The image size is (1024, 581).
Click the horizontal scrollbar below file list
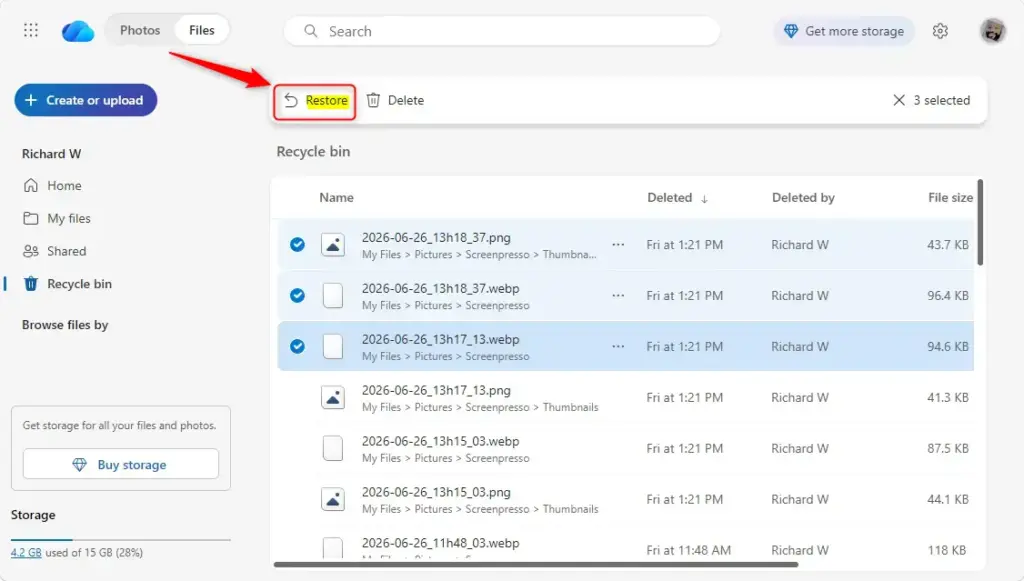(x=536, y=565)
